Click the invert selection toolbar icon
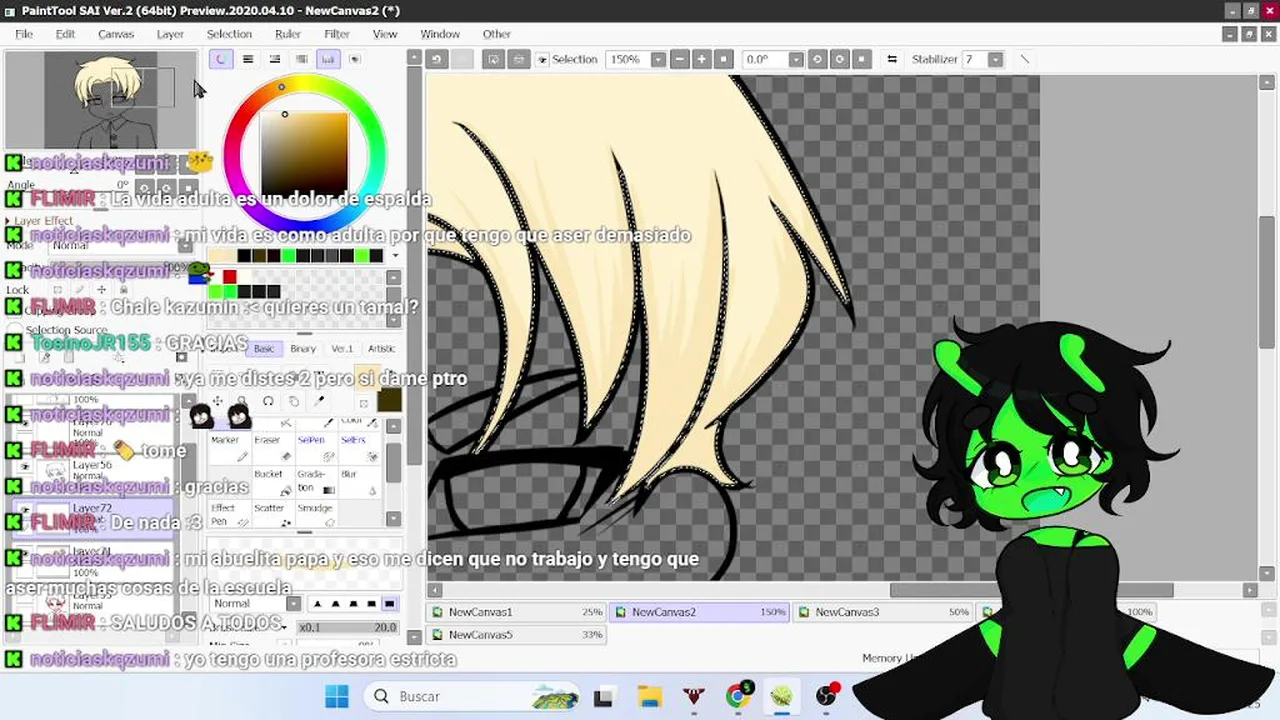Screen dimensions: 1280x720 click(518, 59)
